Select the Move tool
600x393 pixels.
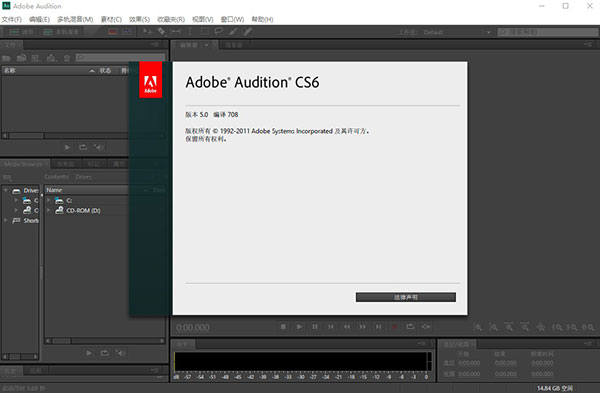coord(147,32)
